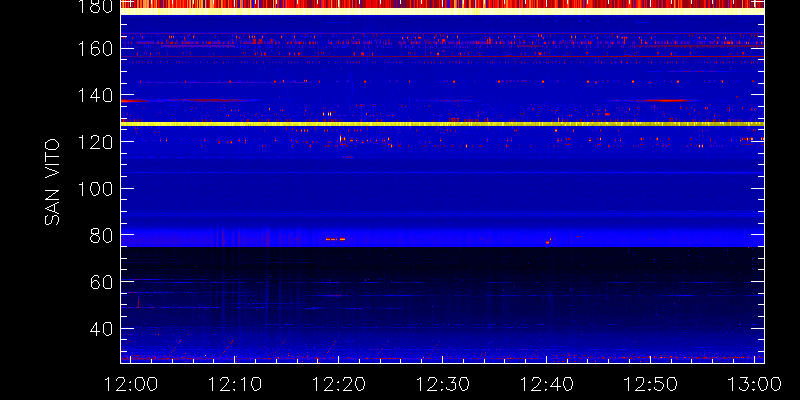Click the 60 frequency label

(x=102, y=282)
